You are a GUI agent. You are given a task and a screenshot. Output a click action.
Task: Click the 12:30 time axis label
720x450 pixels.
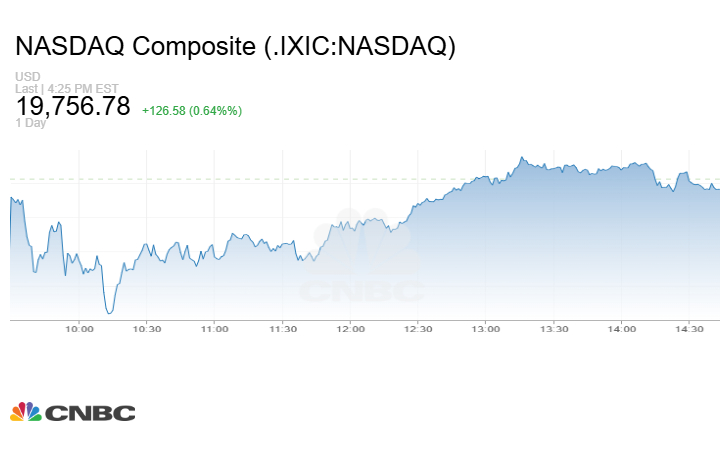coord(418,329)
